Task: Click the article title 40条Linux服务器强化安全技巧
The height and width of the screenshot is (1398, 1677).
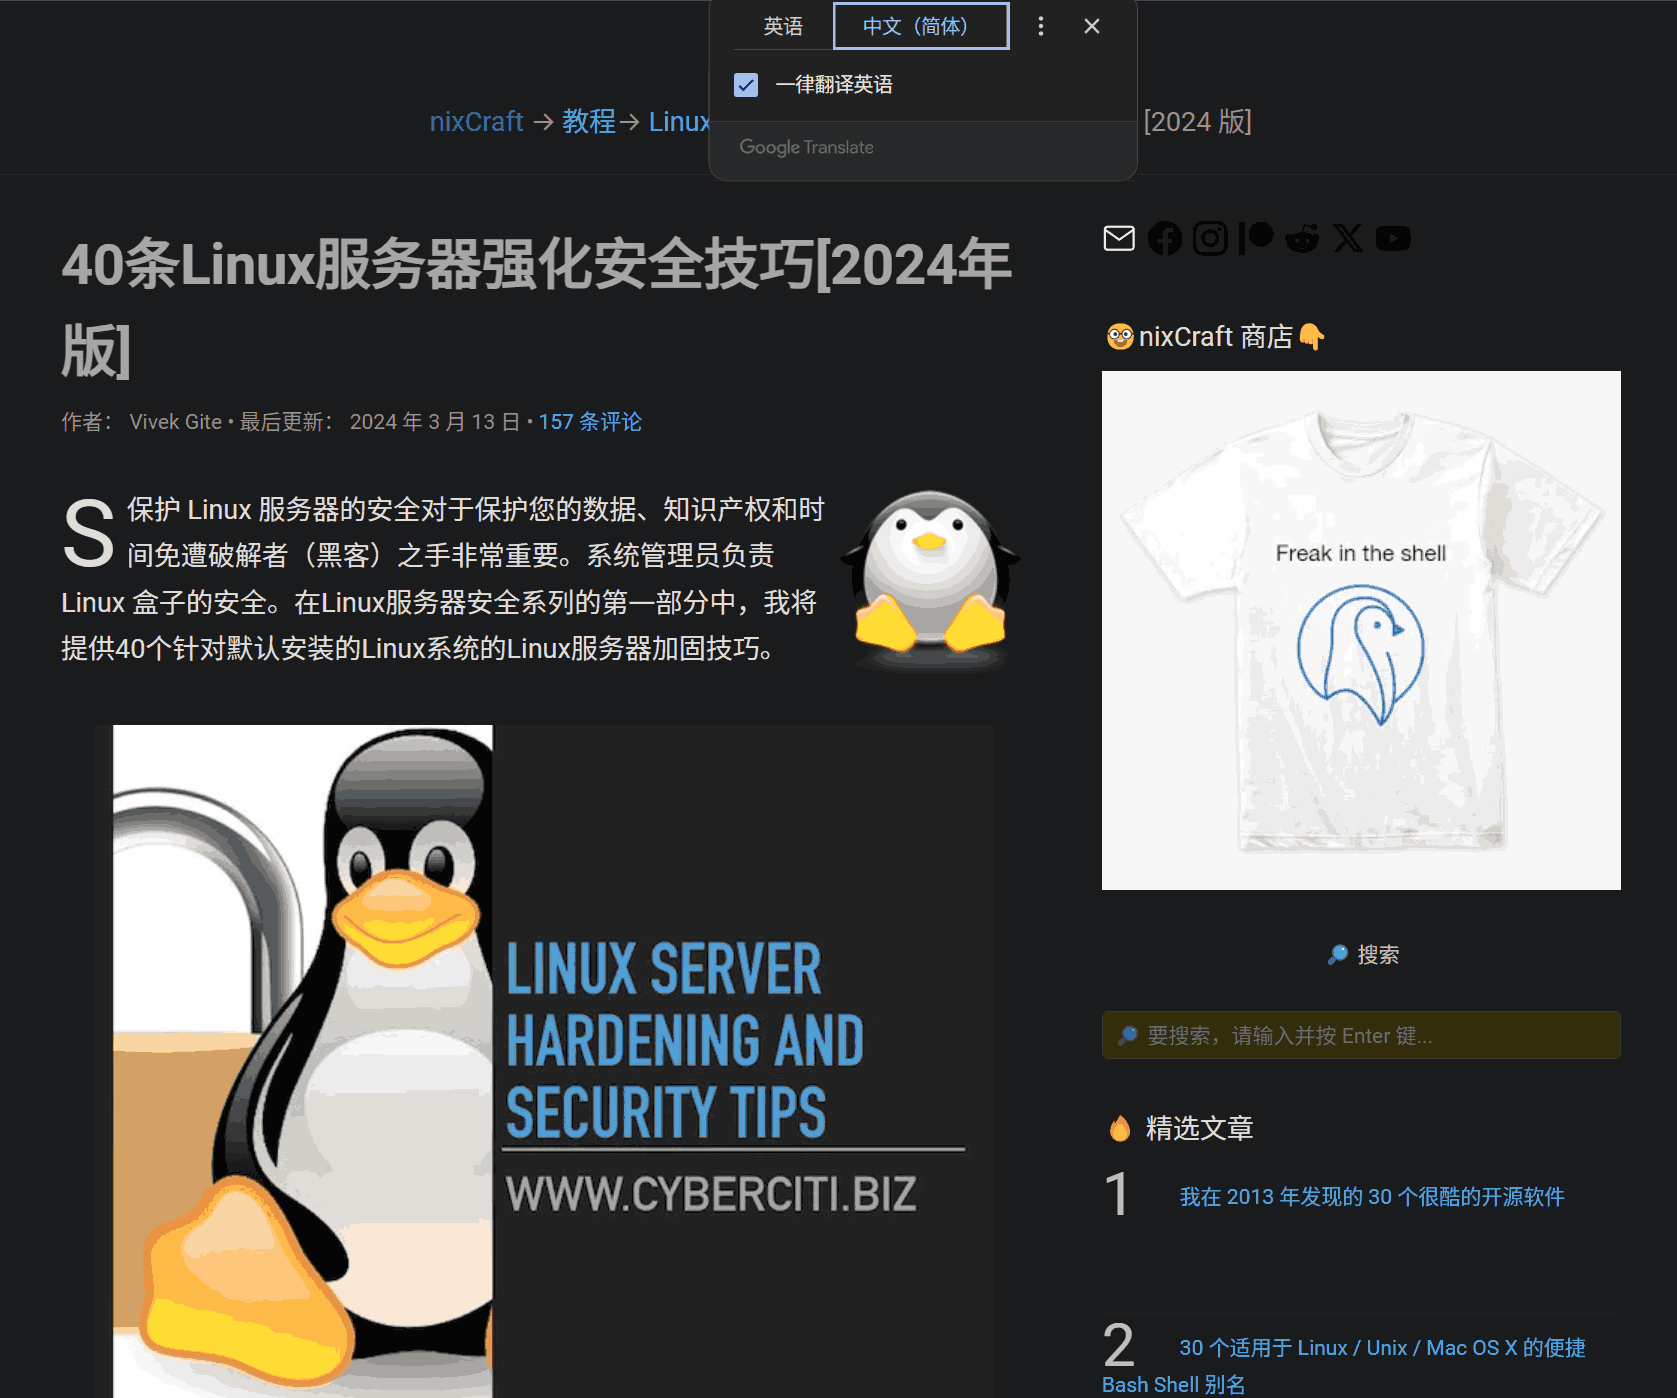Action: point(537,307)
